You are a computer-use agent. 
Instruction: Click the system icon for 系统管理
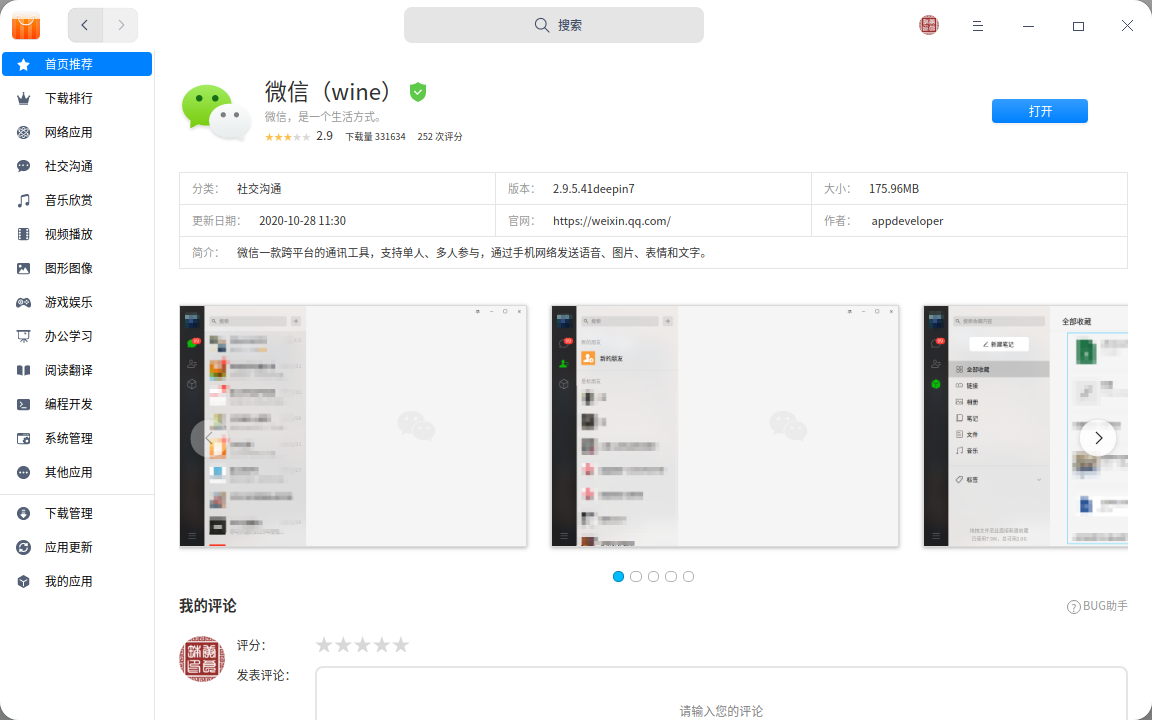[x=24, y=439]
